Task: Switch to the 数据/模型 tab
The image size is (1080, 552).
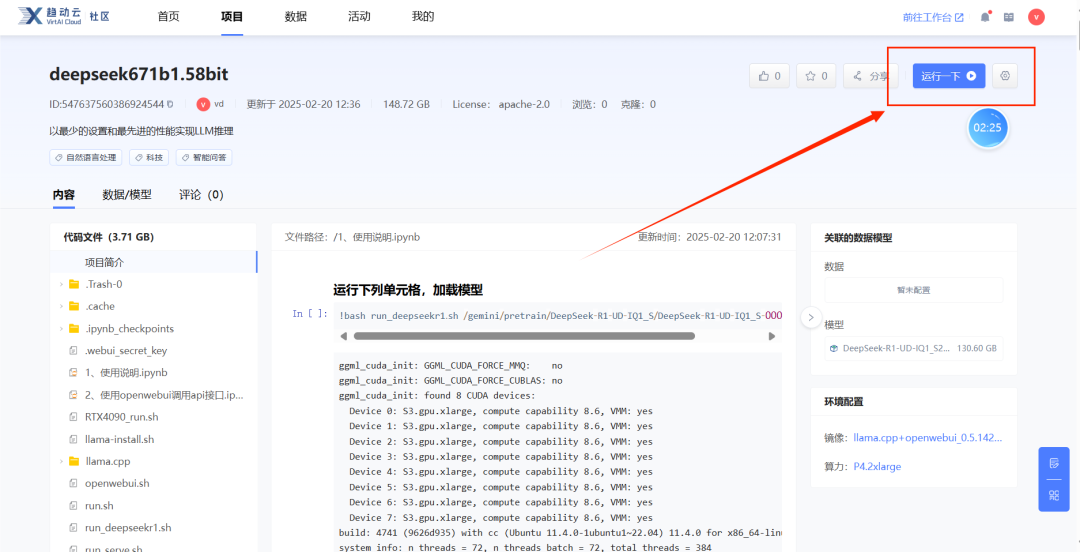Action: click(x=127, y=195)
